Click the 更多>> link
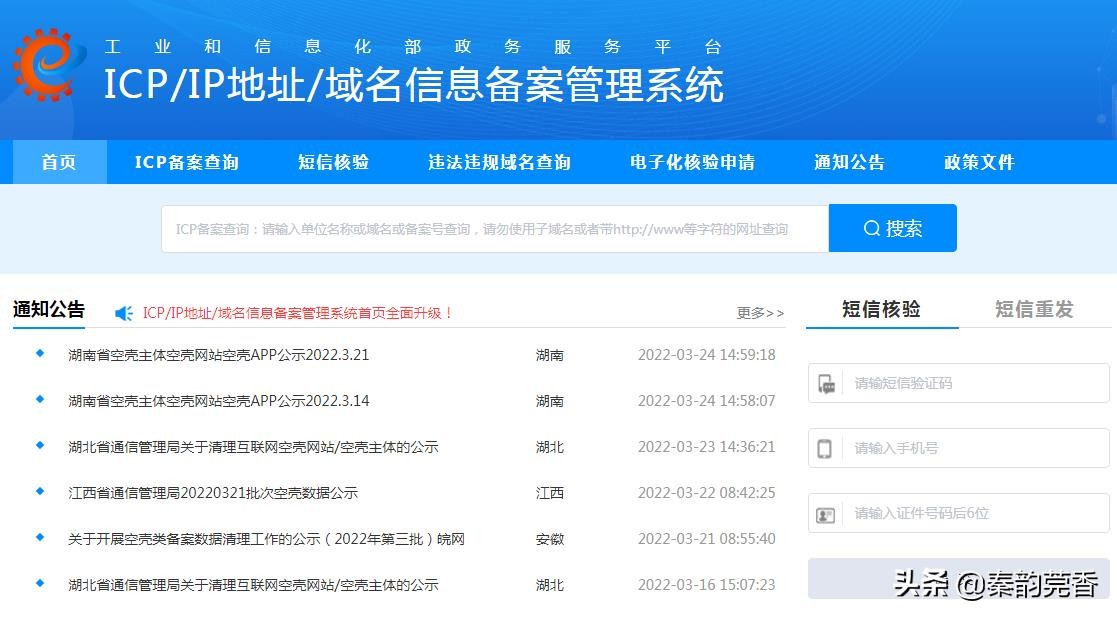The image size is (1117, 617). pos(761,312)
